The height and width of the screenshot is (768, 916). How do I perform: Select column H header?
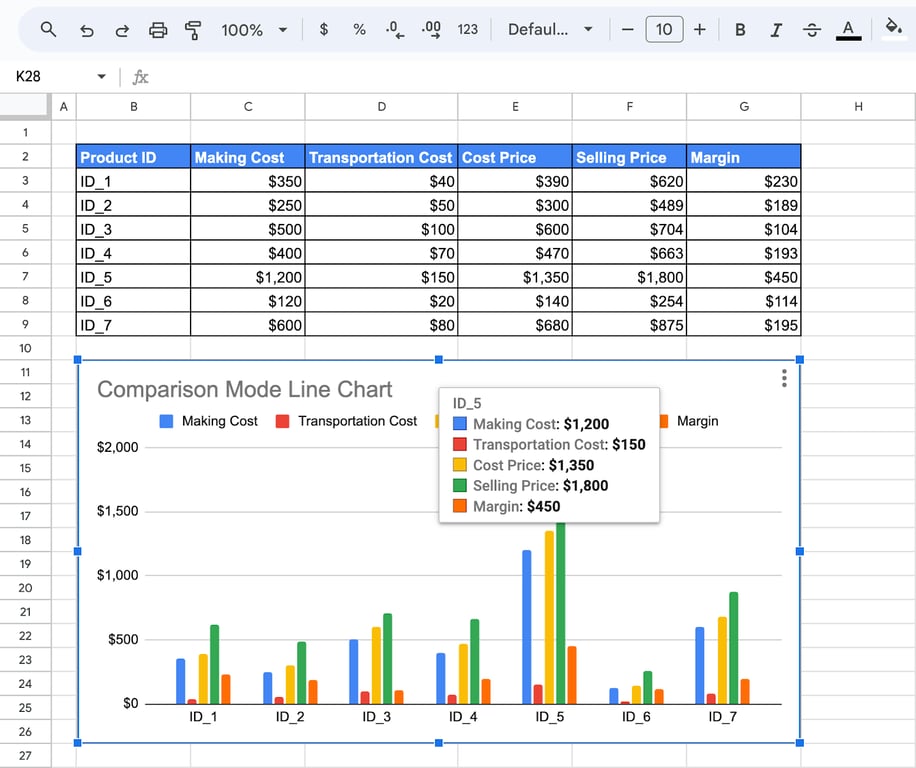click(858, 106)
